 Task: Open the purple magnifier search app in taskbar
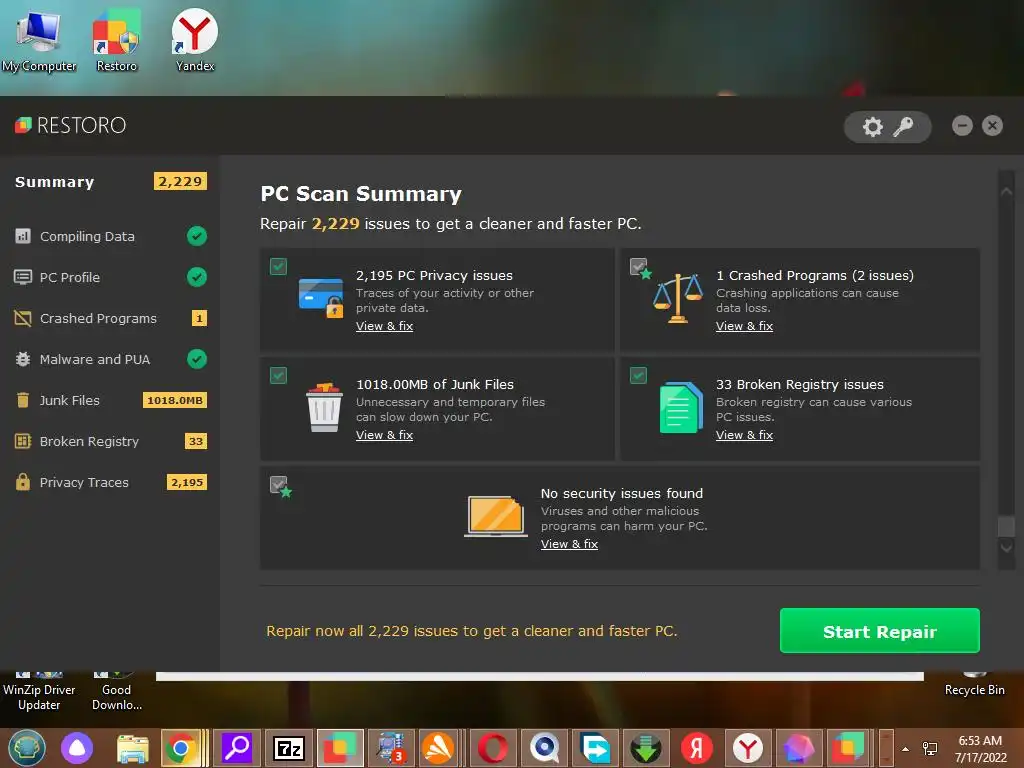(x=236, y=748)
